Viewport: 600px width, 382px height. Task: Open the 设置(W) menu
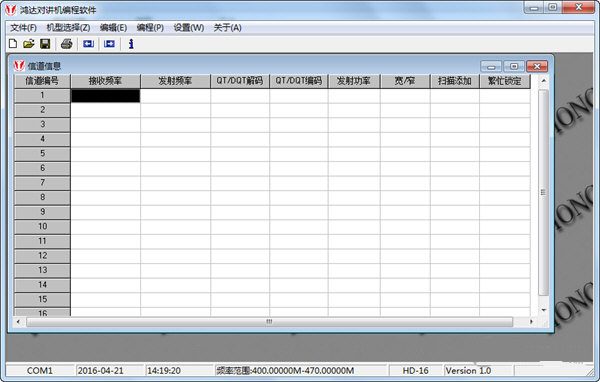pyautogui.click(x=189, y=28)
